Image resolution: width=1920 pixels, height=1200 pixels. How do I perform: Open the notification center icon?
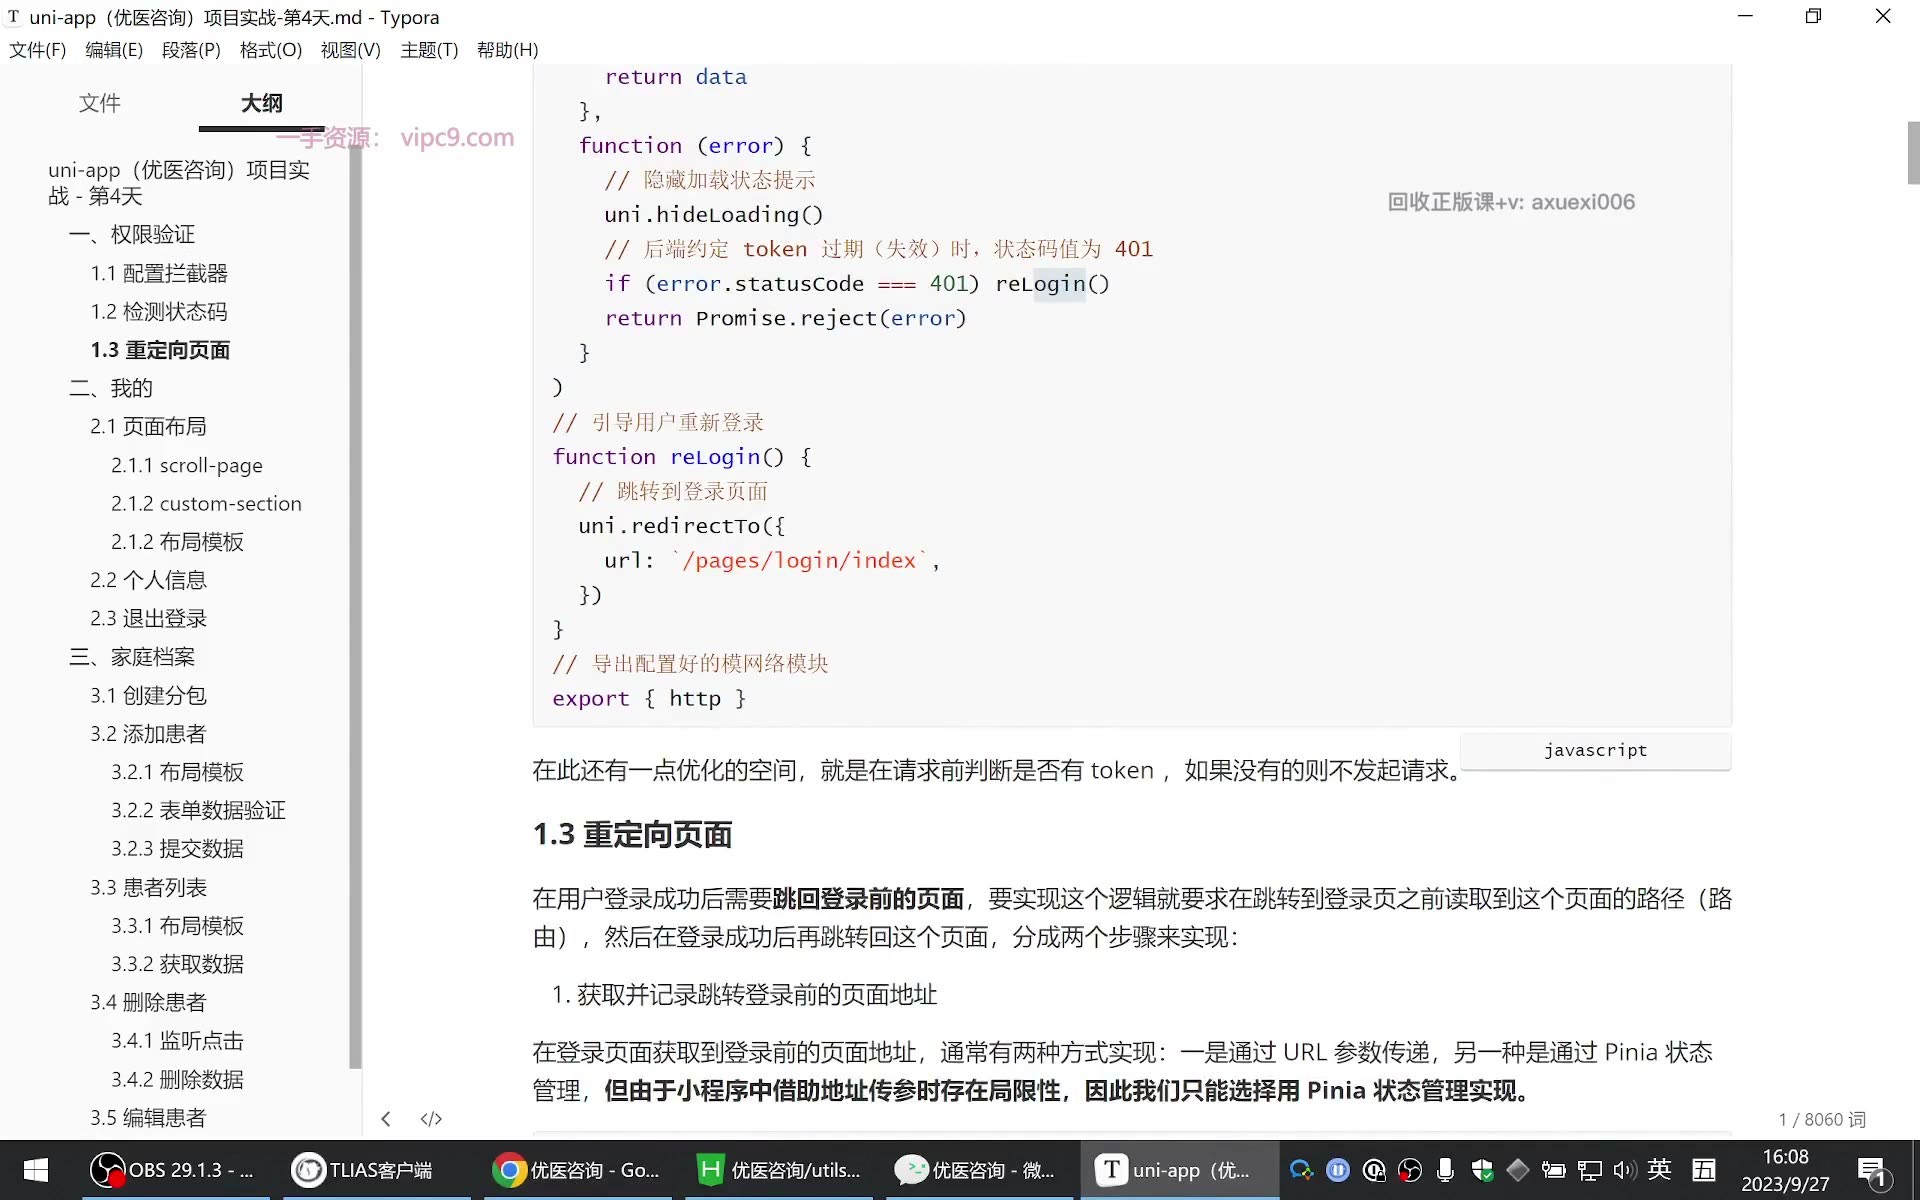[1871, 1170]
